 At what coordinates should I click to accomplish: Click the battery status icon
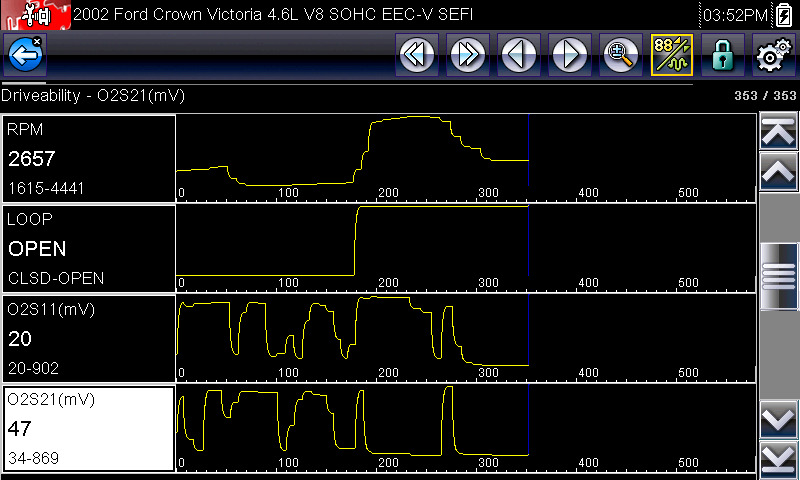click(784, 15)
